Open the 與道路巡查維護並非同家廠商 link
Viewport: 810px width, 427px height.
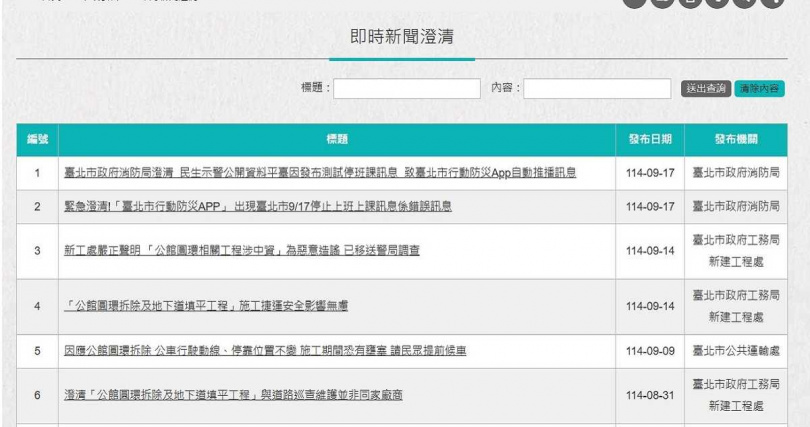[x=233, y=395]
